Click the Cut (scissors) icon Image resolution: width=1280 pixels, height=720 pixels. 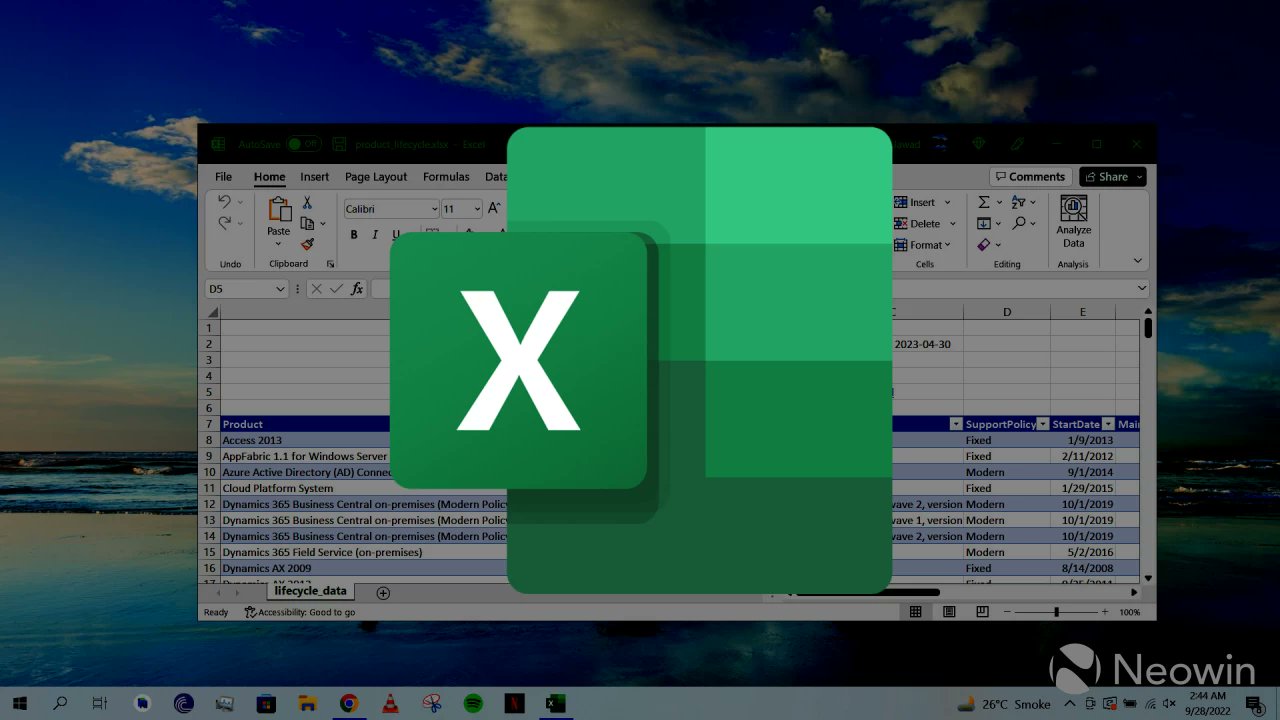coord(307,201)
